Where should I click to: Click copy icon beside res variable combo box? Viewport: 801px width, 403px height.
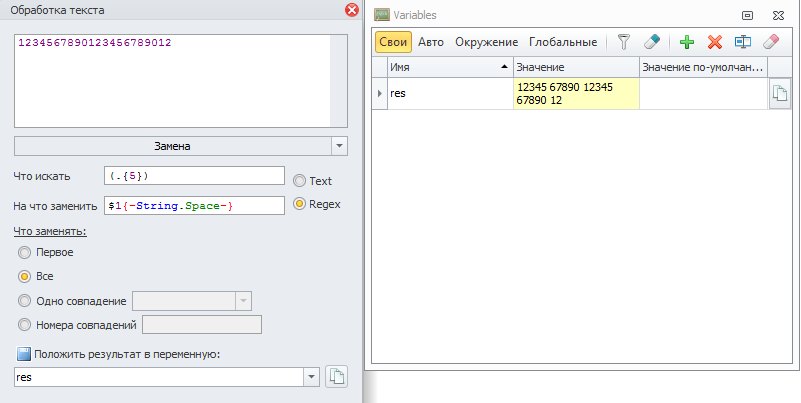(x=336, y=377)
